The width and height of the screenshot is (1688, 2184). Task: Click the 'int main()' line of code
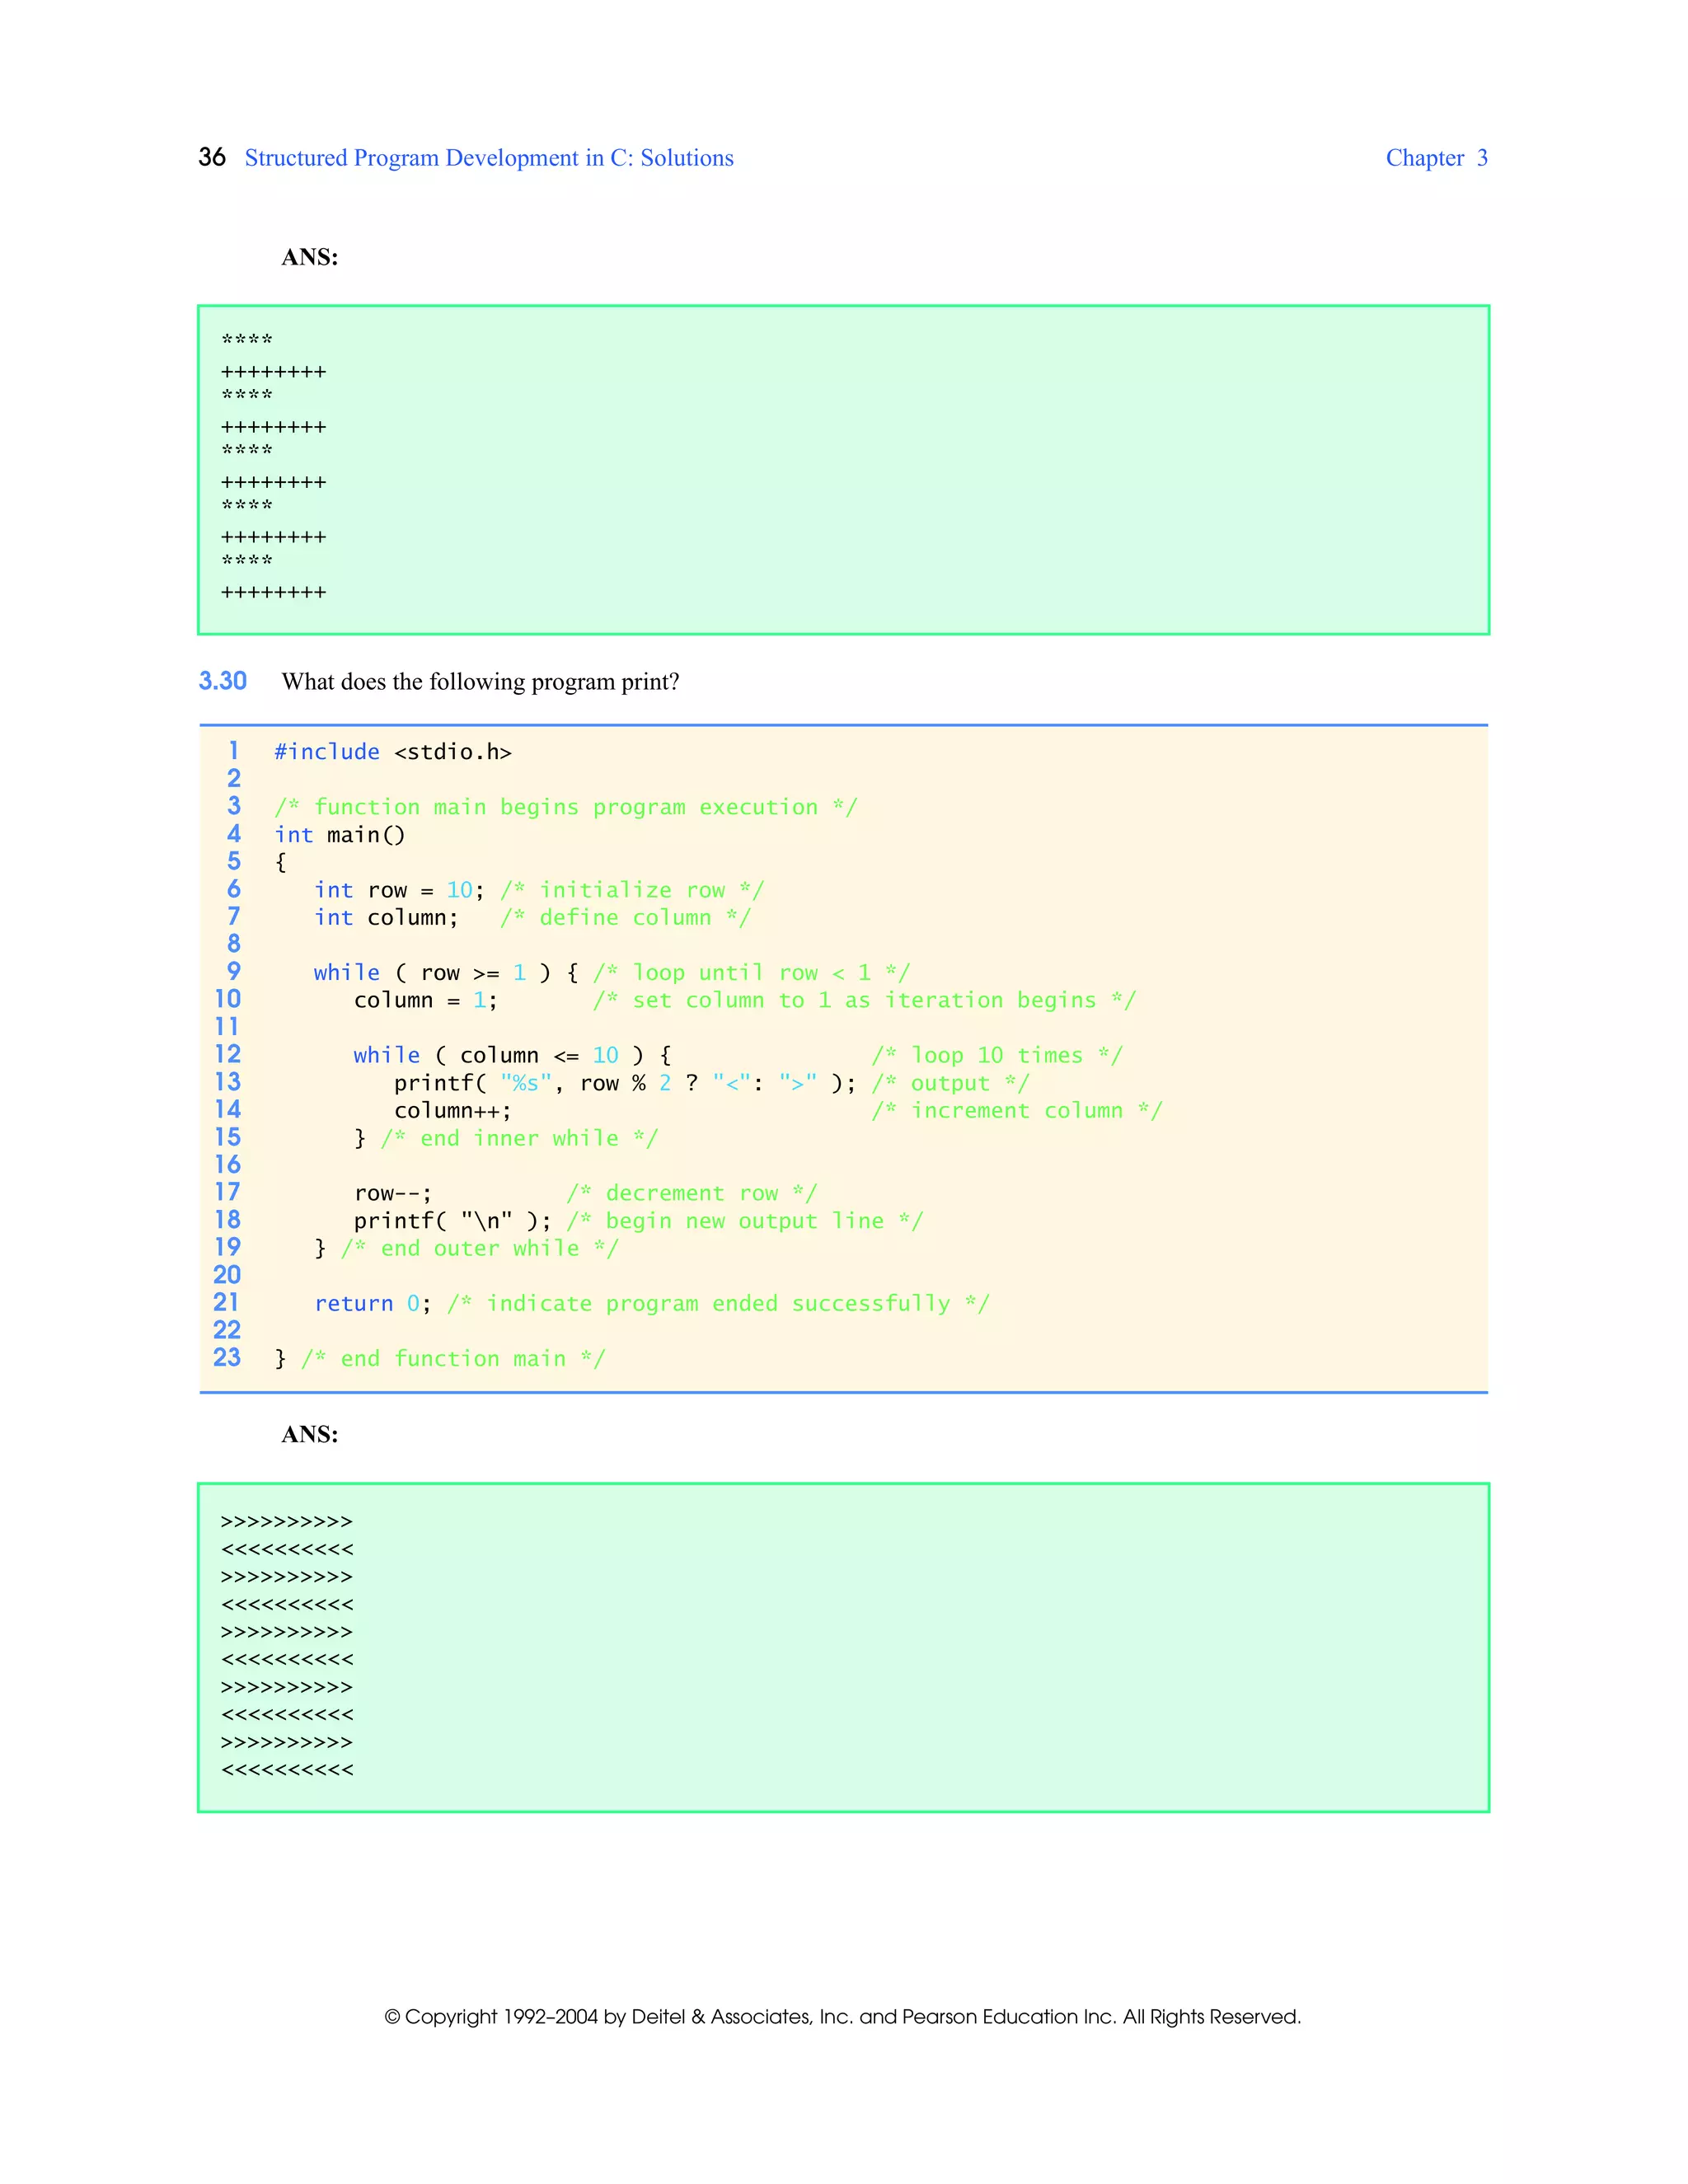pyautogui.click(x=339, y=835)
